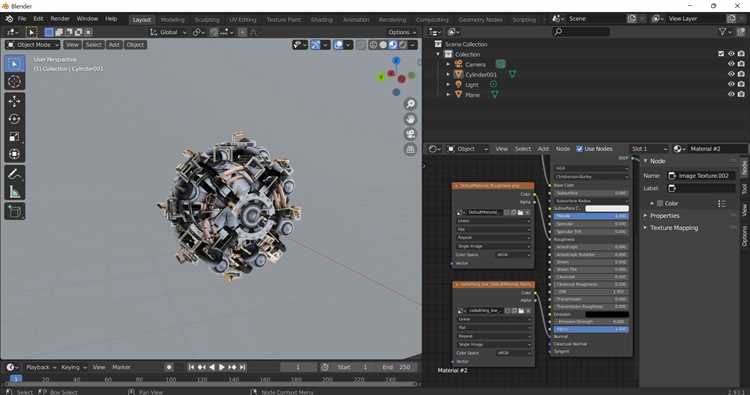
Task: Click the current frame number field
Action: [298, 367]
